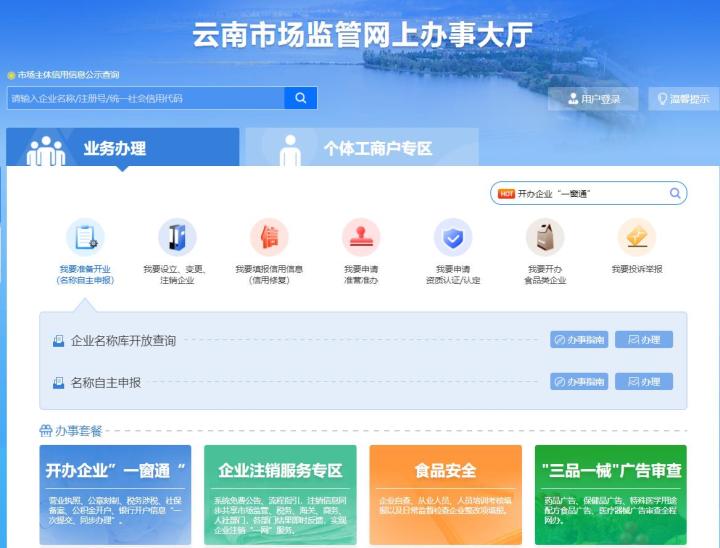Image resolution: width=720 pixels, height=548 pixels.
Task: Click the red HOT badge in search box
Action: point(506,194)
